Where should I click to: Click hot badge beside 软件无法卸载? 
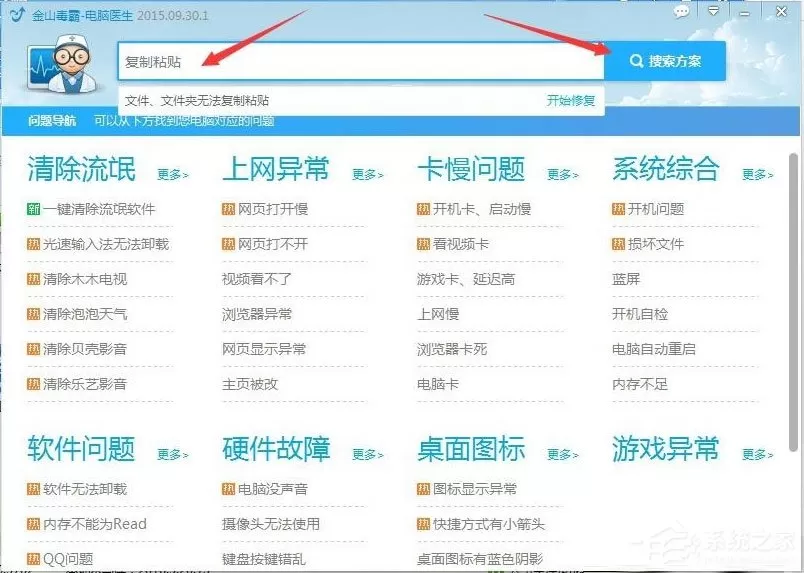(x=33, y=489)
